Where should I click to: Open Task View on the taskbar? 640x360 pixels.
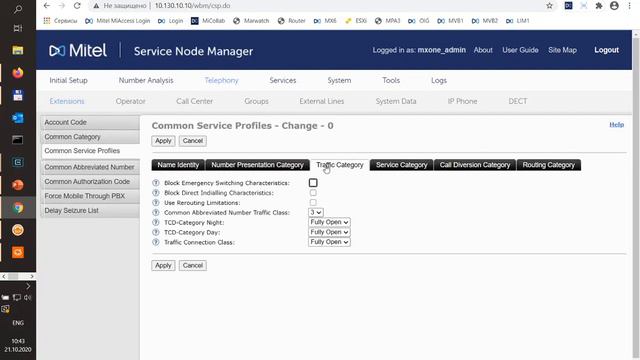(18, 28)
